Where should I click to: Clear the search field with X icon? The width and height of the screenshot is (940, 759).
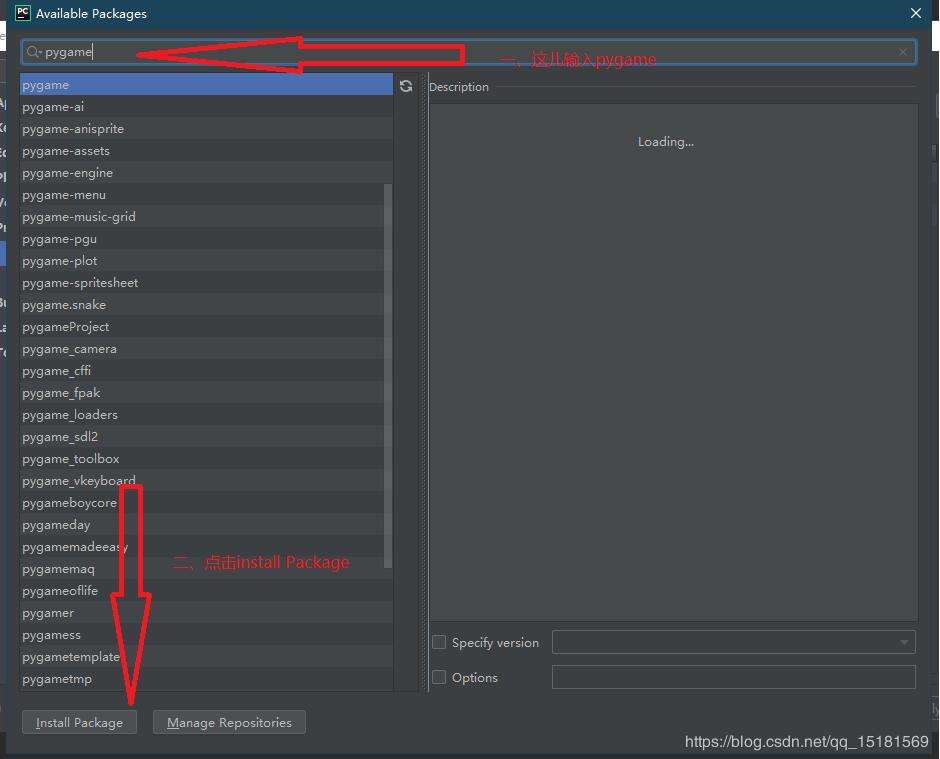(x=903, y=52)
